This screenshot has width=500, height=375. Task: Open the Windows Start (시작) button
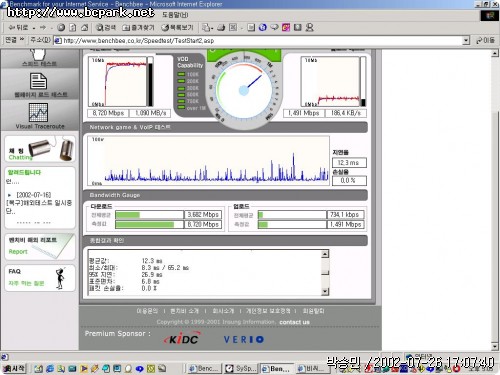[14, 368]
